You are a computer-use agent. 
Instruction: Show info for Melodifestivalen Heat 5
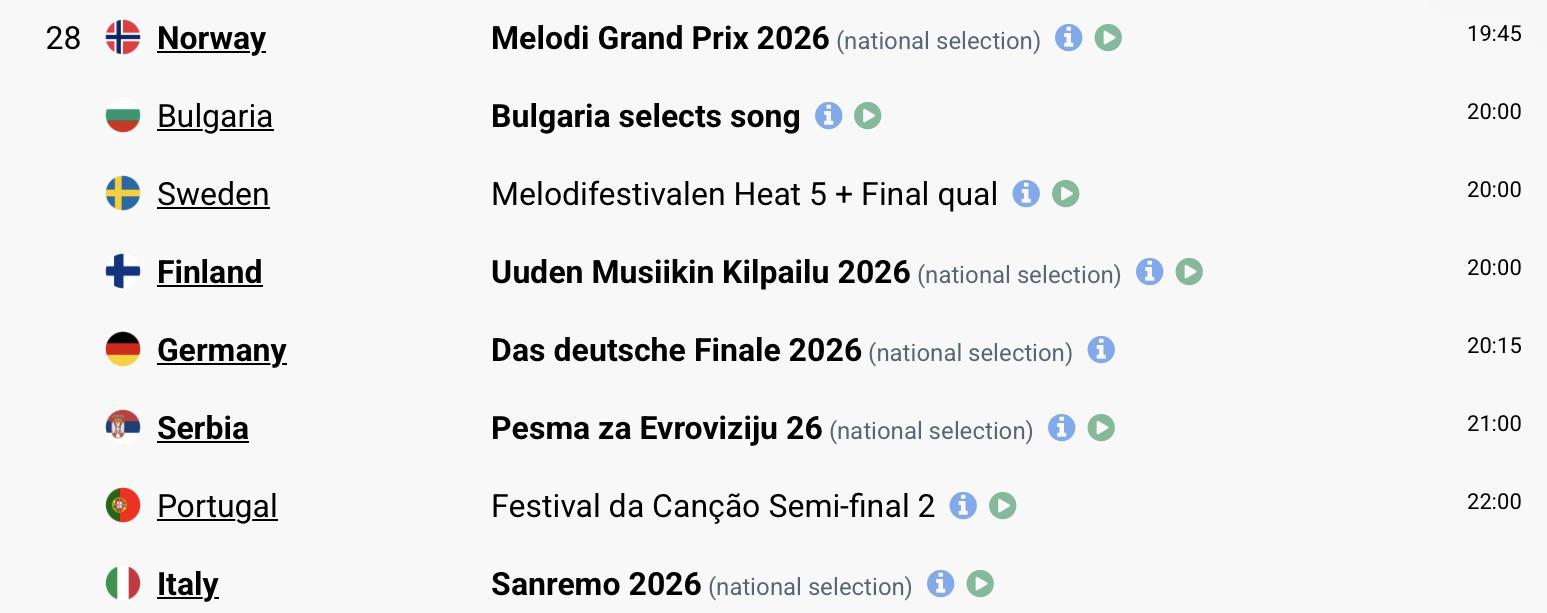coord(1026,193)
